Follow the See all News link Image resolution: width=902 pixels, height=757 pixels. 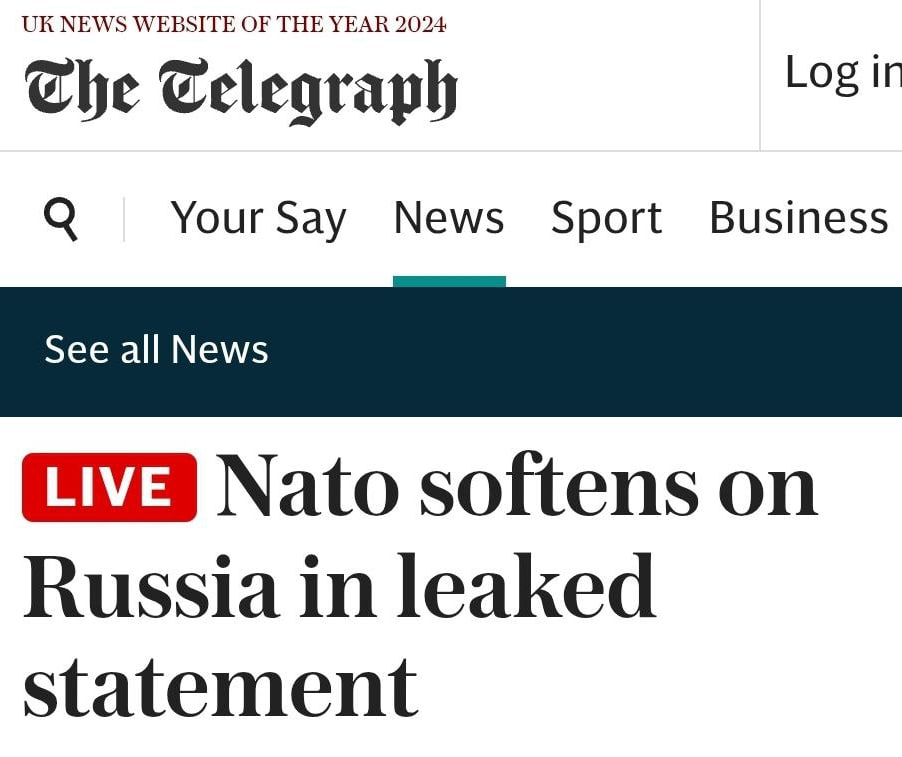coord(156,349)
